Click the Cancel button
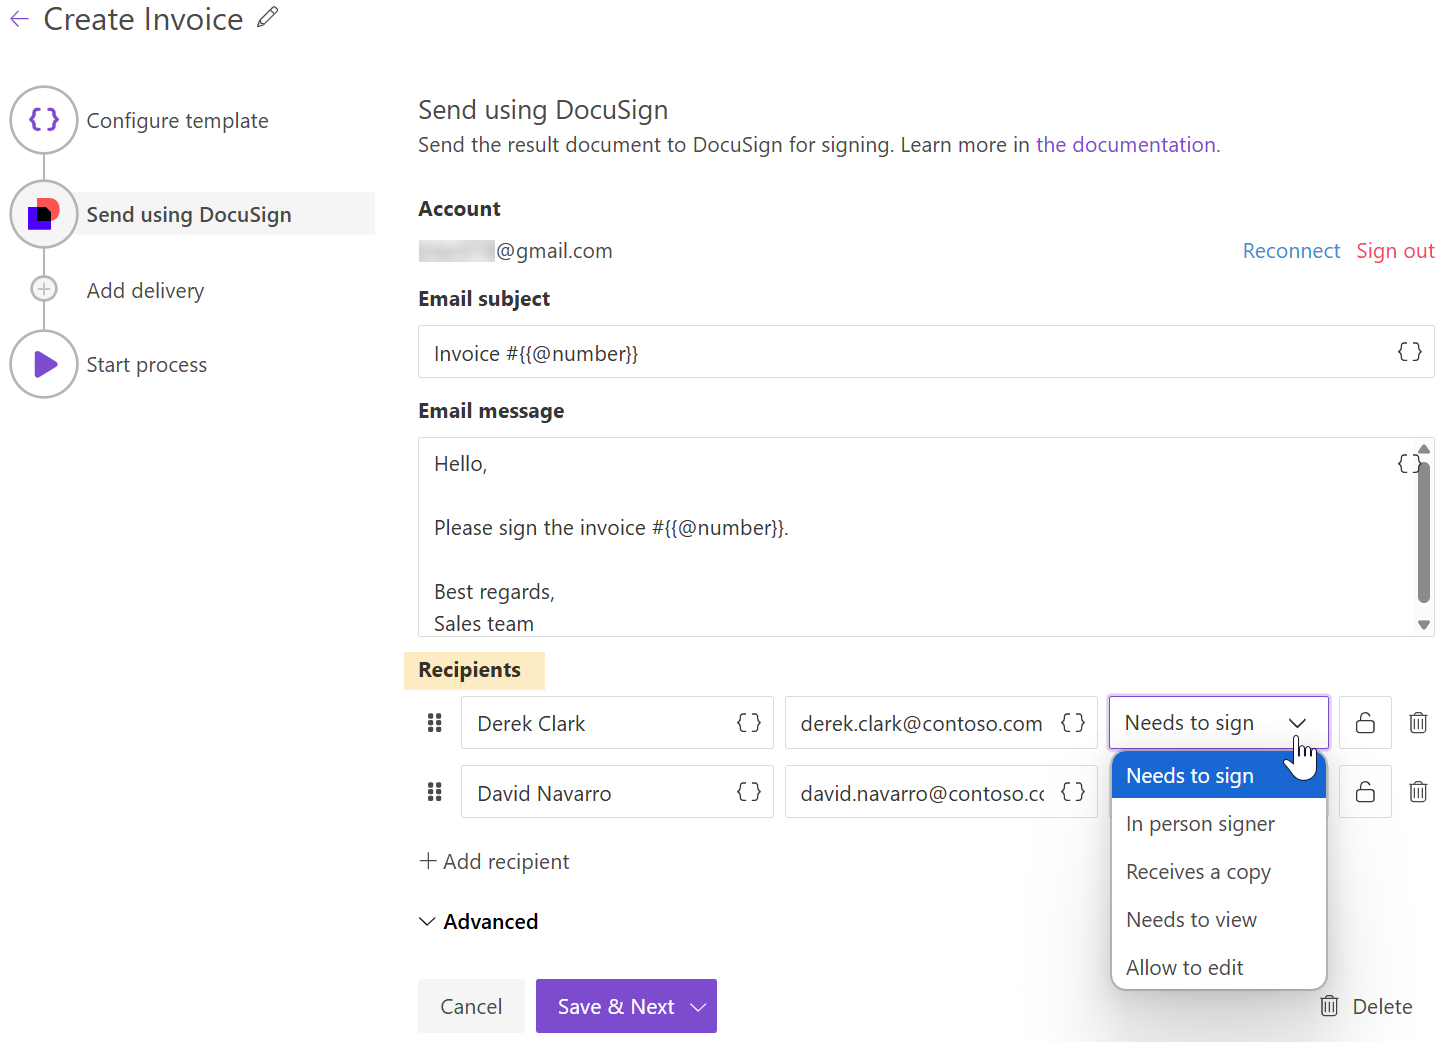Screen dimensions: 1455x1042 pos(471,1007)
